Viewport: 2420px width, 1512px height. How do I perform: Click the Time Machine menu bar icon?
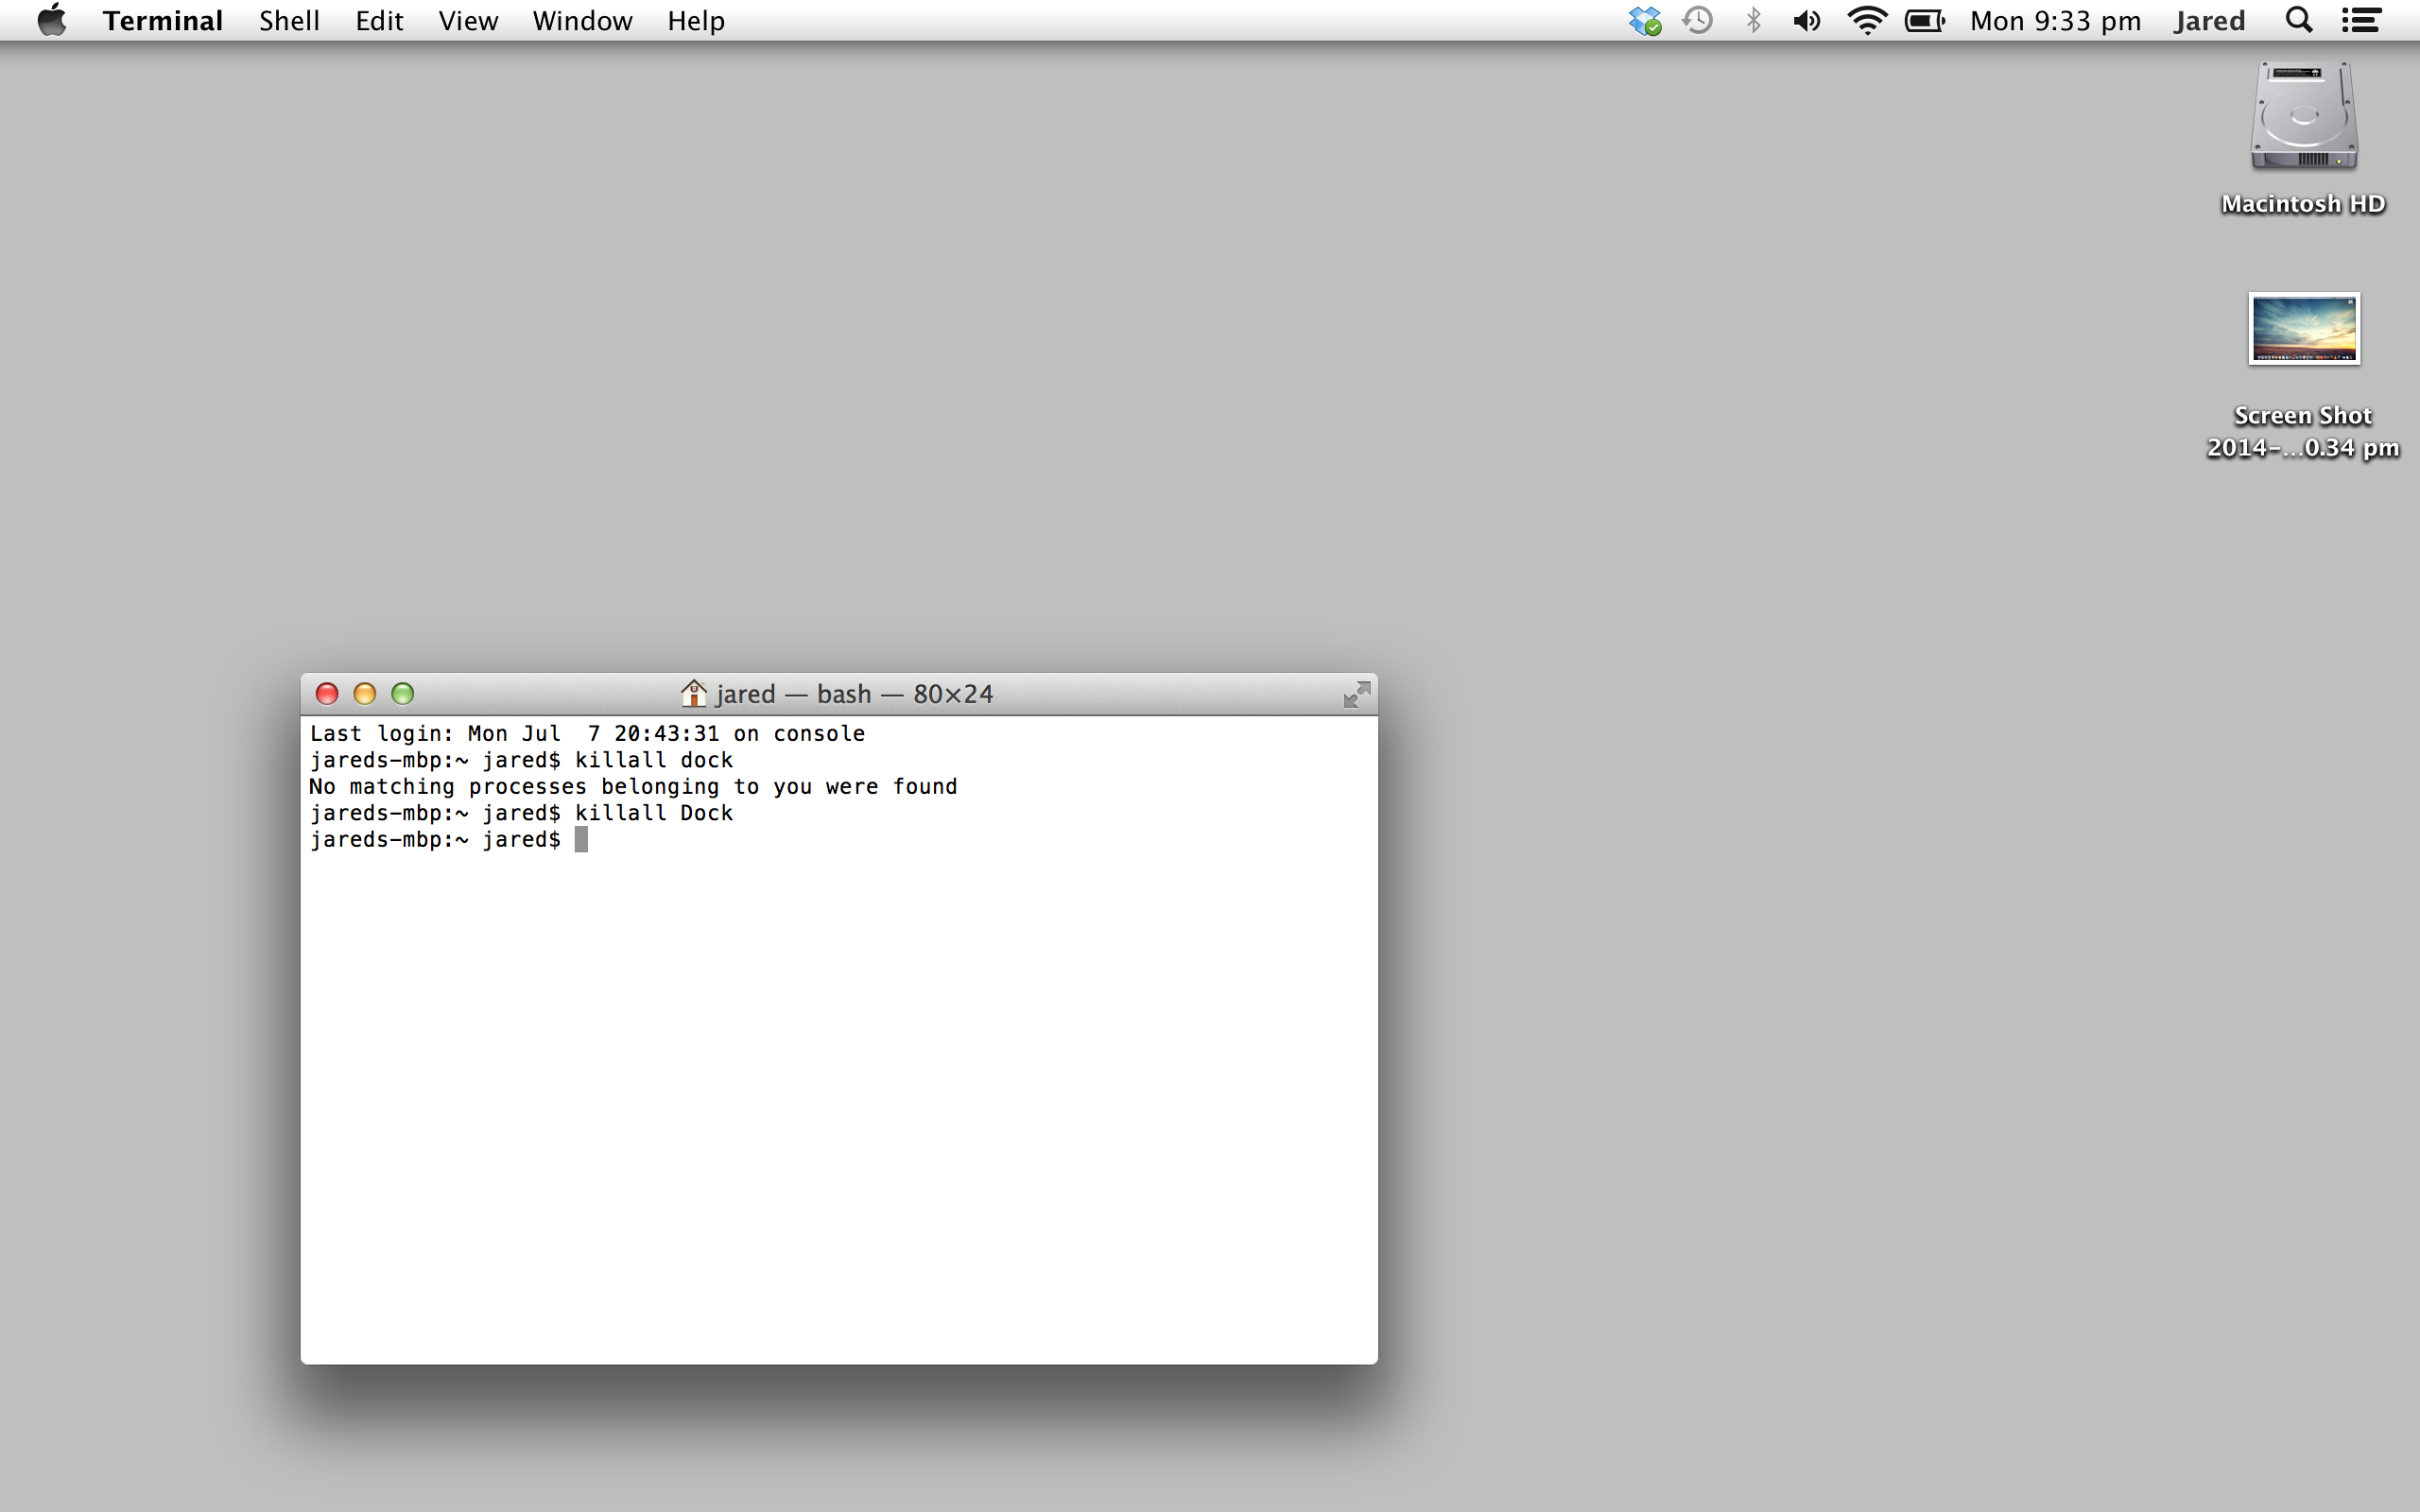coord(1698,20)
